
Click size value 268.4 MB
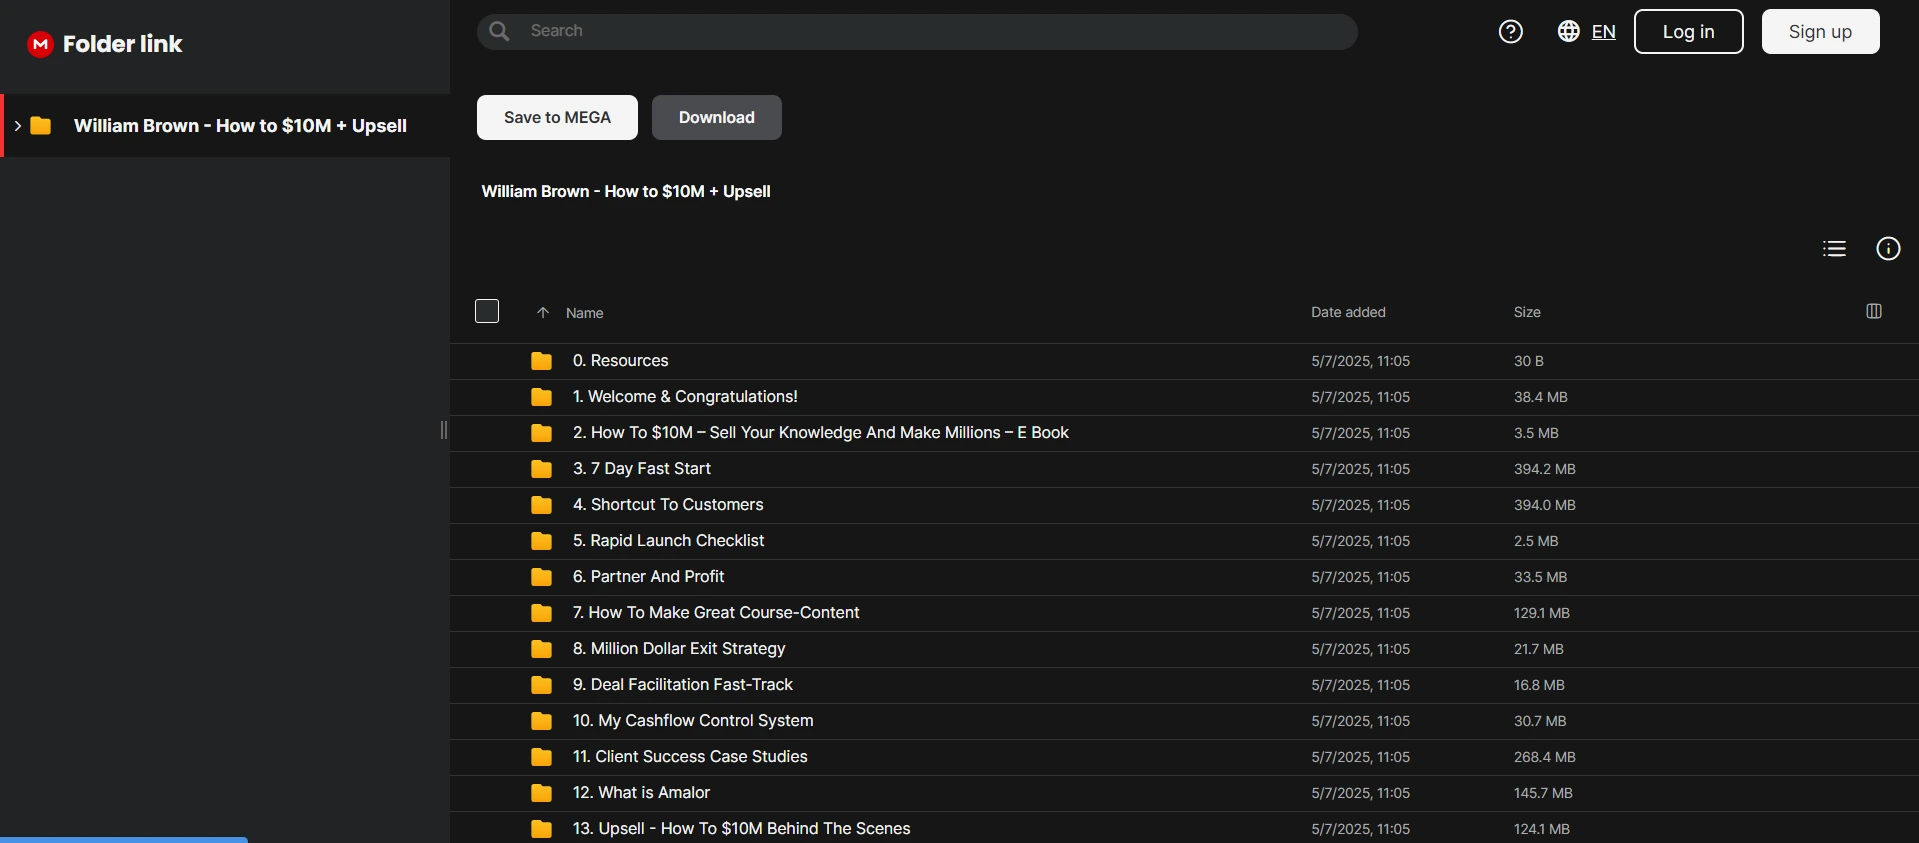[1544, 757]
